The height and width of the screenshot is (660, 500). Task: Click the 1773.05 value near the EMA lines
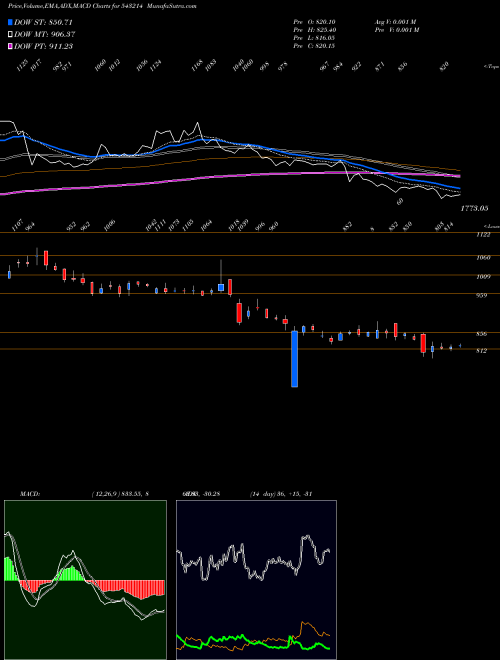pyautogui.click(x=474, y=208)
